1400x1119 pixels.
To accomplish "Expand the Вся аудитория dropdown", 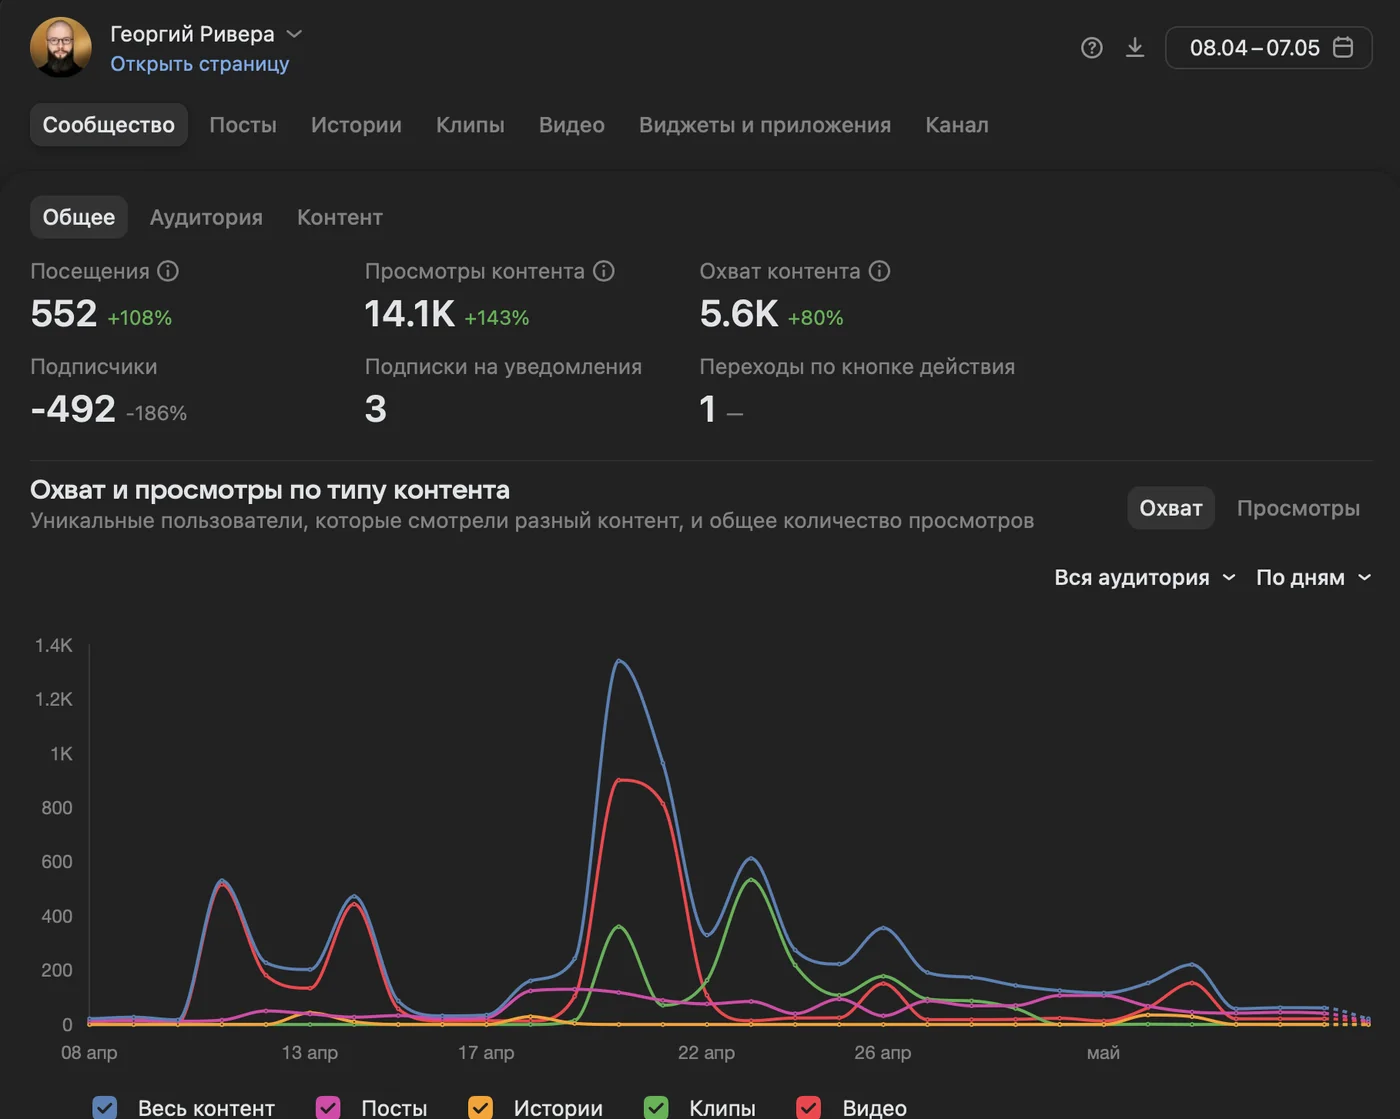I will coord(1145,578).
